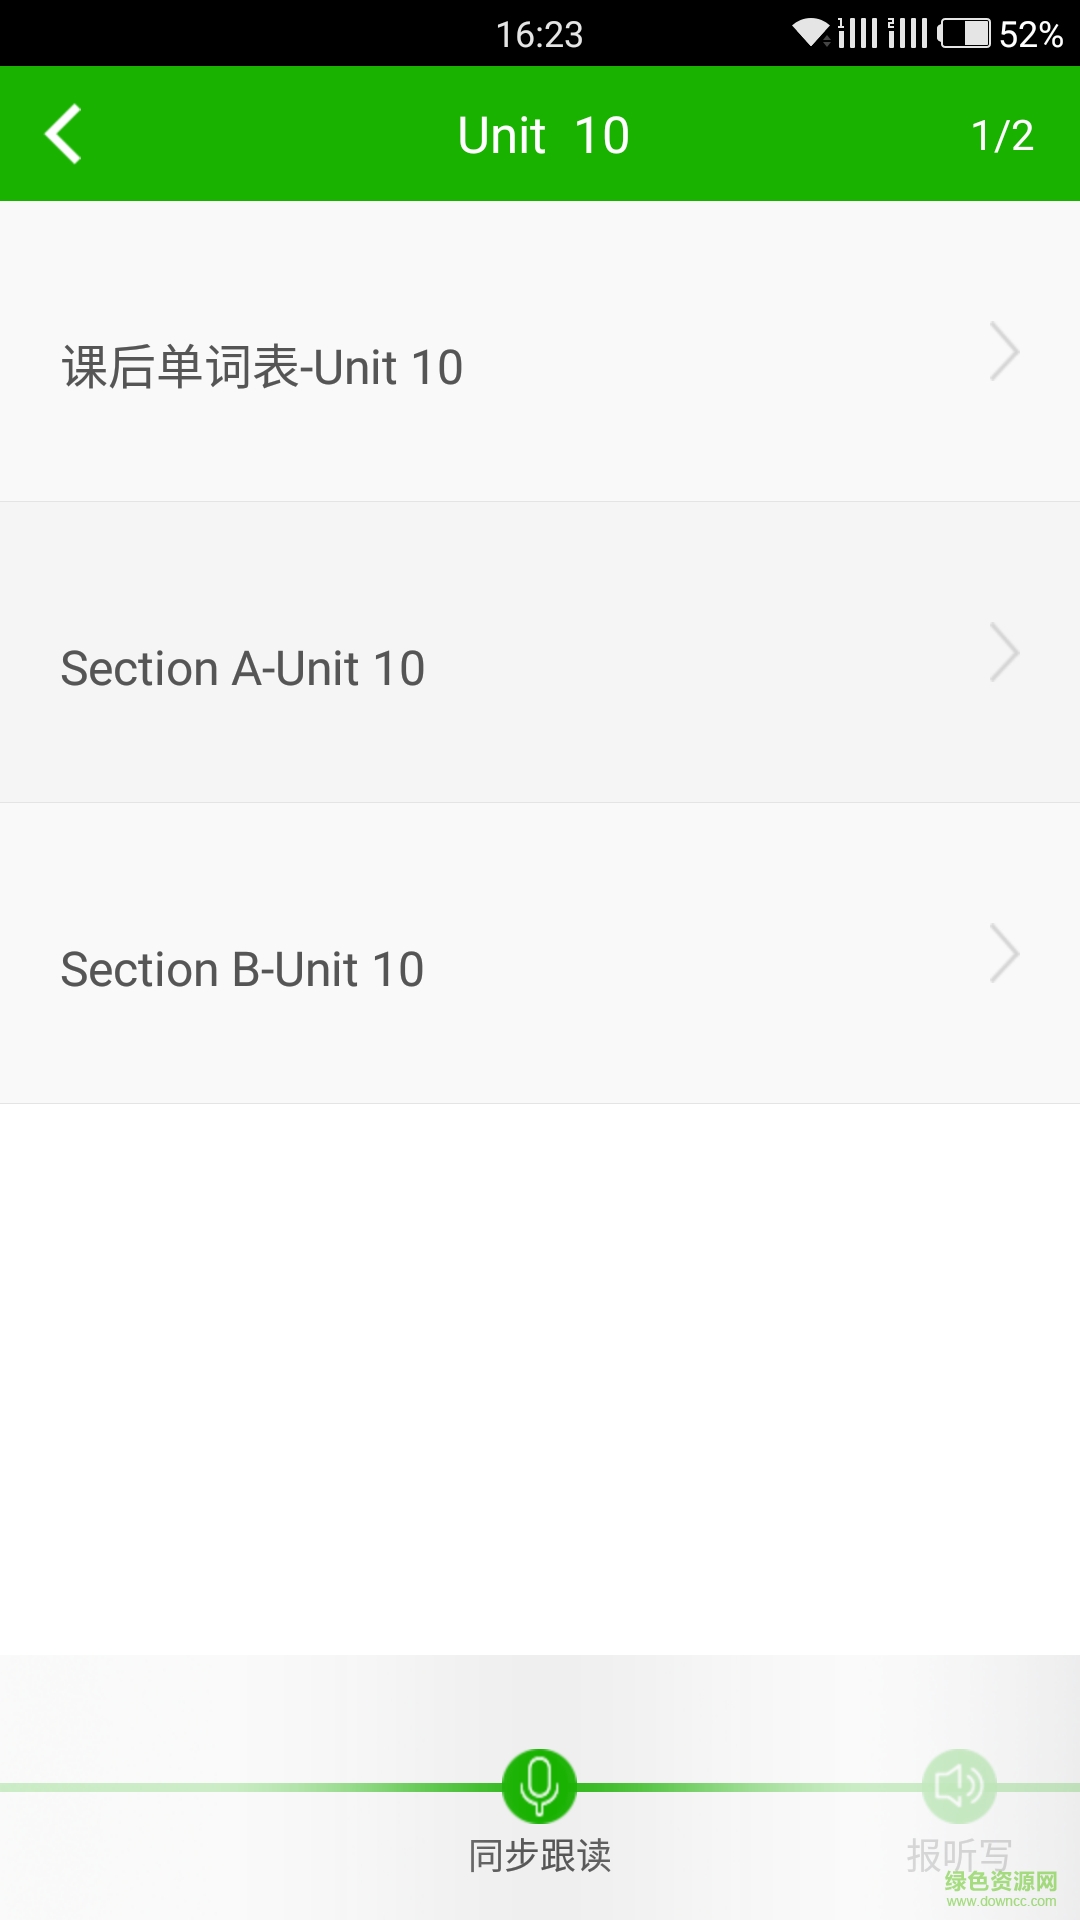Tap the back arrow in header

(63, 134)
